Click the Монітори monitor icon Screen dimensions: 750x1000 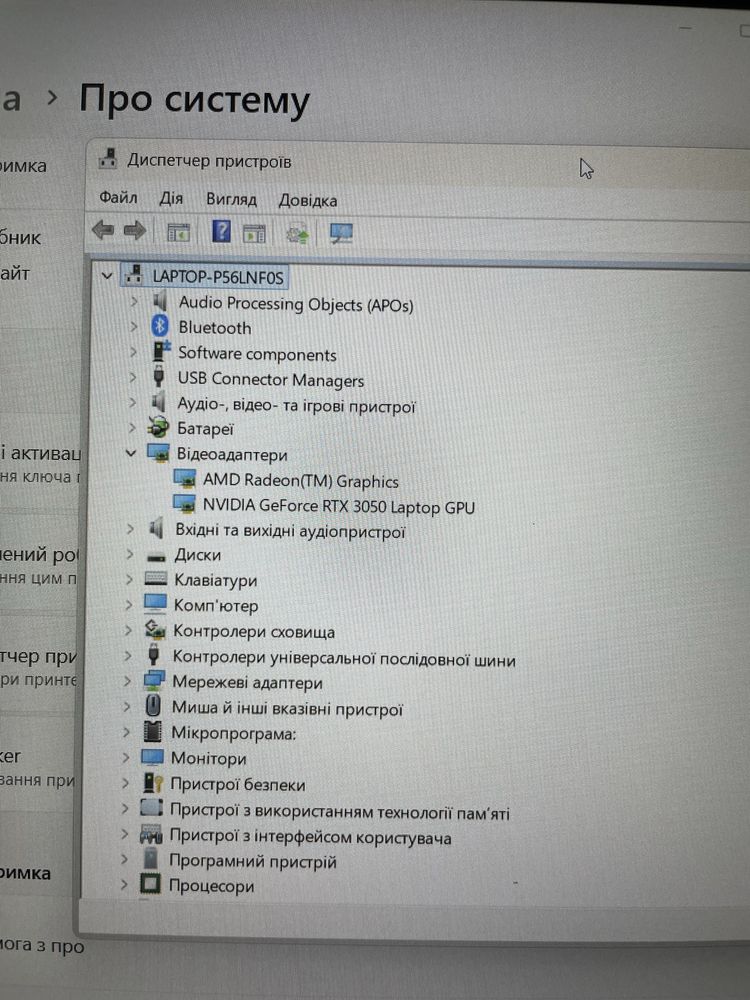click(152, 757)
